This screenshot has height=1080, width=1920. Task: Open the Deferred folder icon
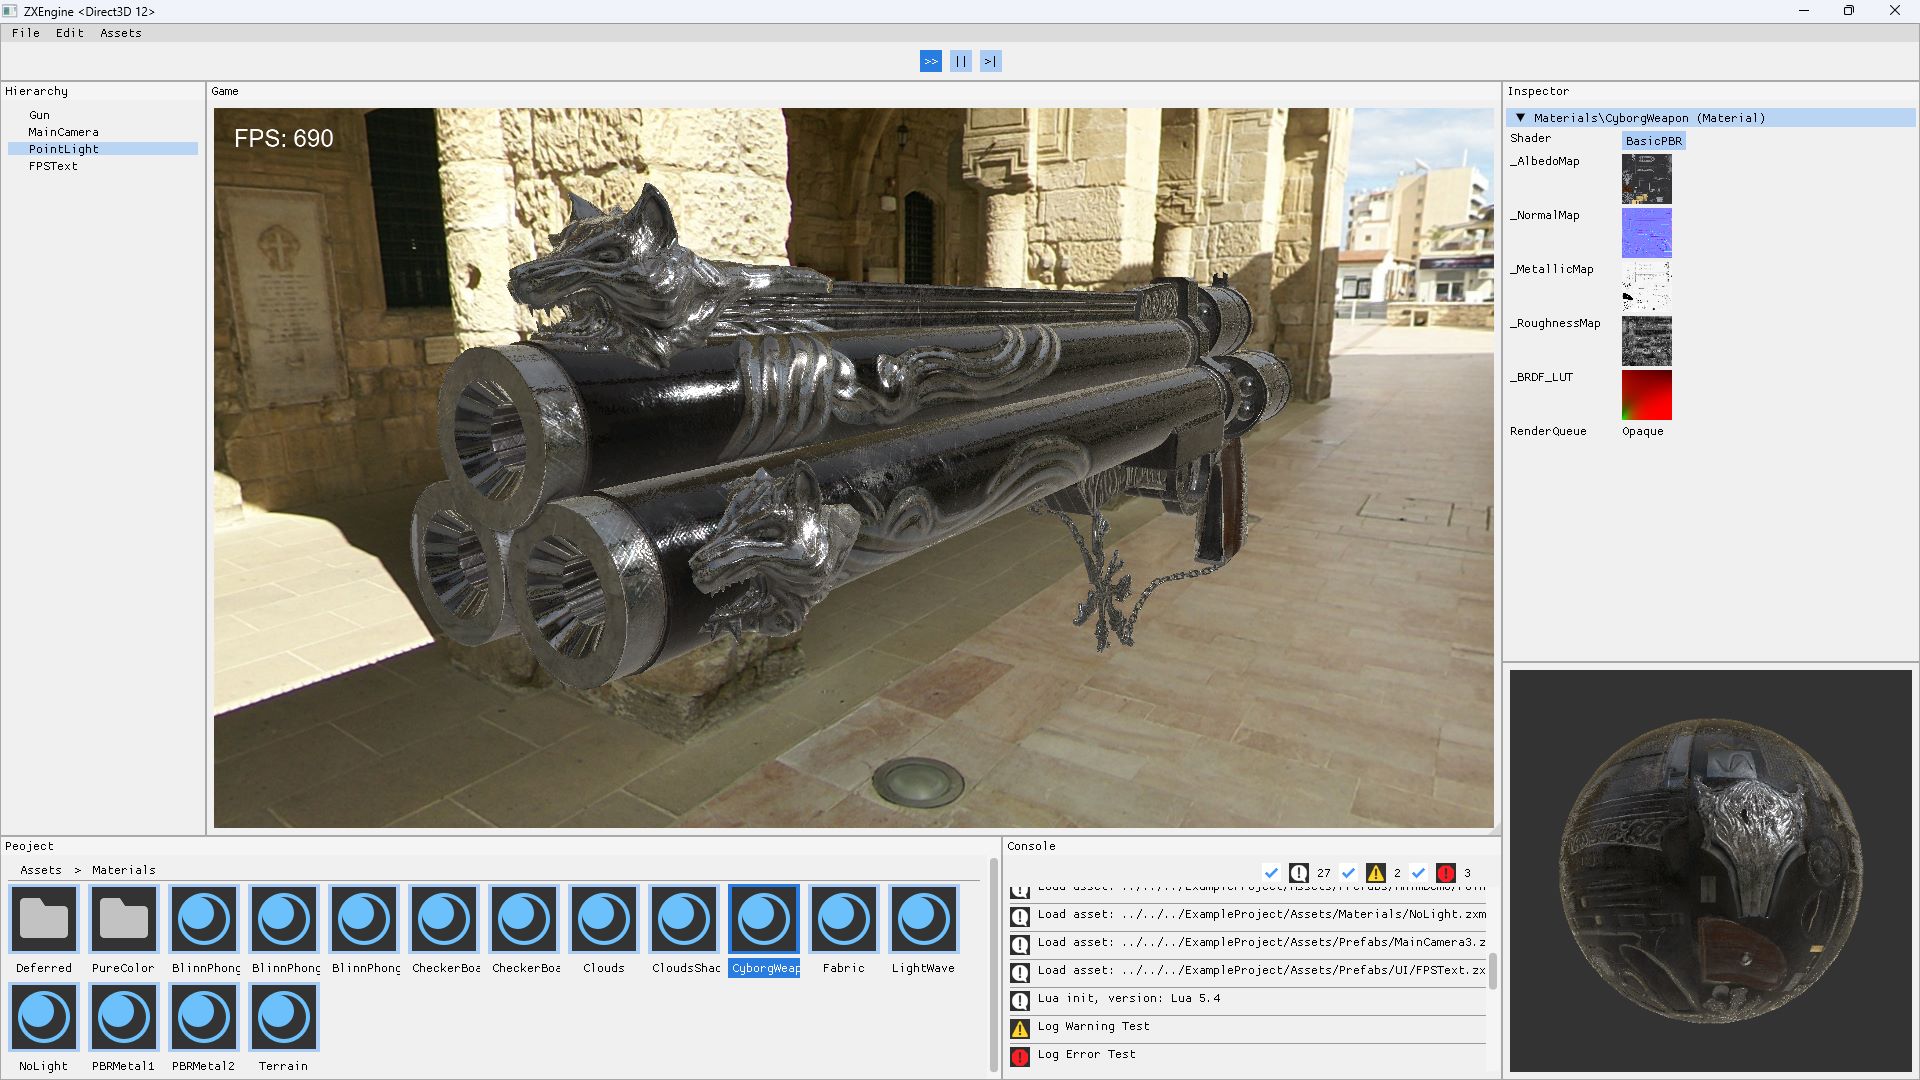(44, 918)
